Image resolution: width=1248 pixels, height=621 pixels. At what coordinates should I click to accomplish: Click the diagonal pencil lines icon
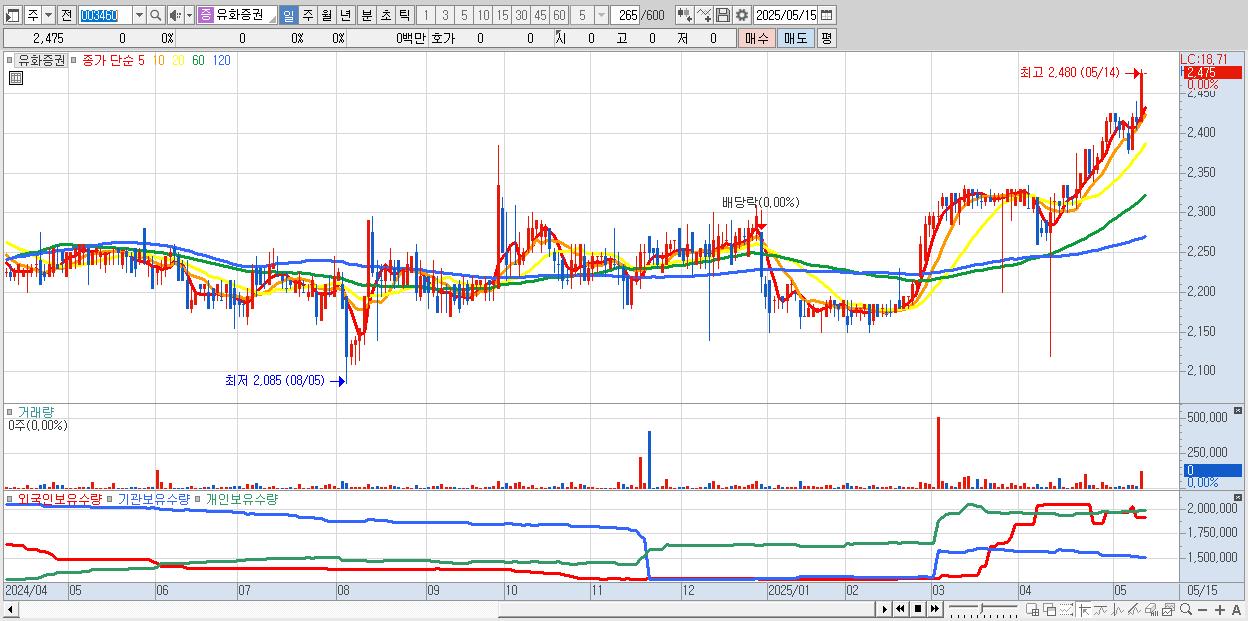coord(1134,609)
